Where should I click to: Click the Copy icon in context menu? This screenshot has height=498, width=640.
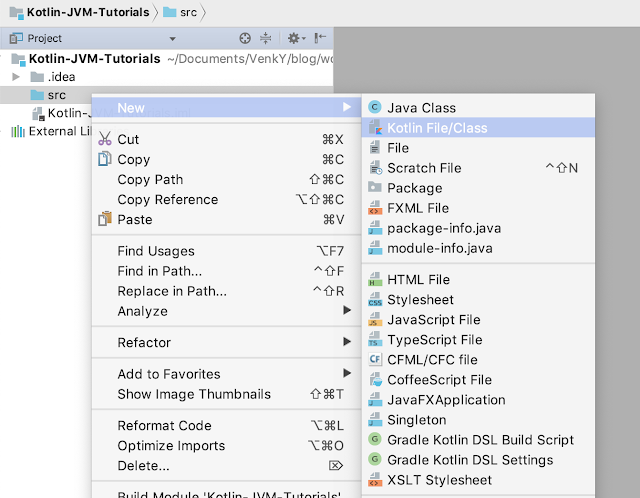pos(104,159)
